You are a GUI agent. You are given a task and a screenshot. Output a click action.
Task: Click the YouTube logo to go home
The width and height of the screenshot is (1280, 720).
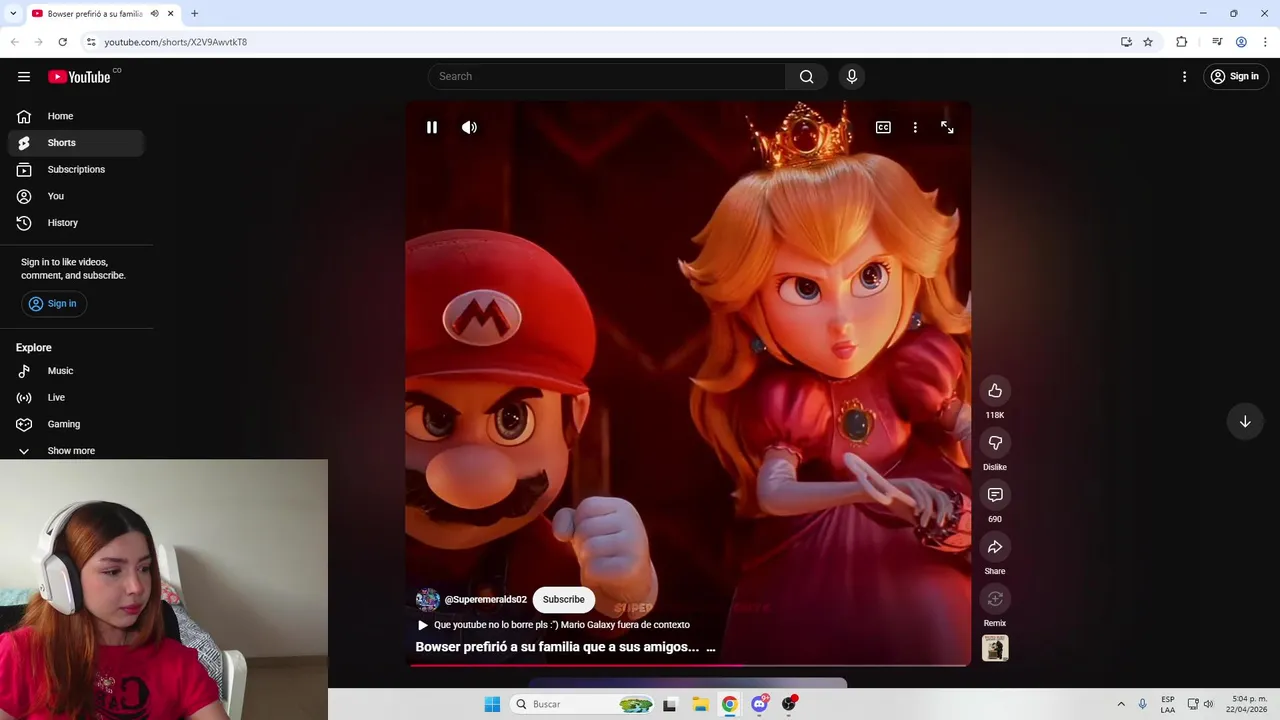point(79,77)
